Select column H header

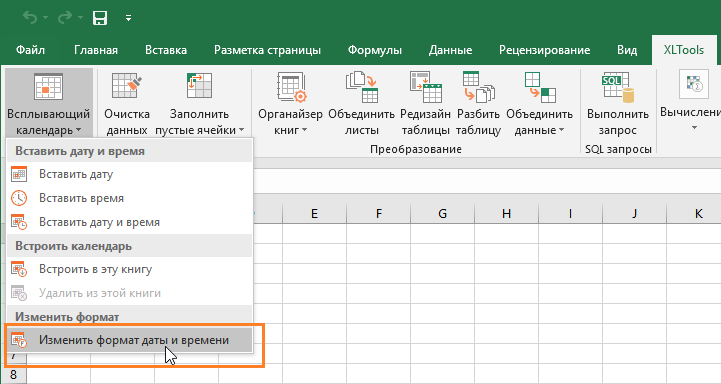pyautogui.click(x=506, y=214)
